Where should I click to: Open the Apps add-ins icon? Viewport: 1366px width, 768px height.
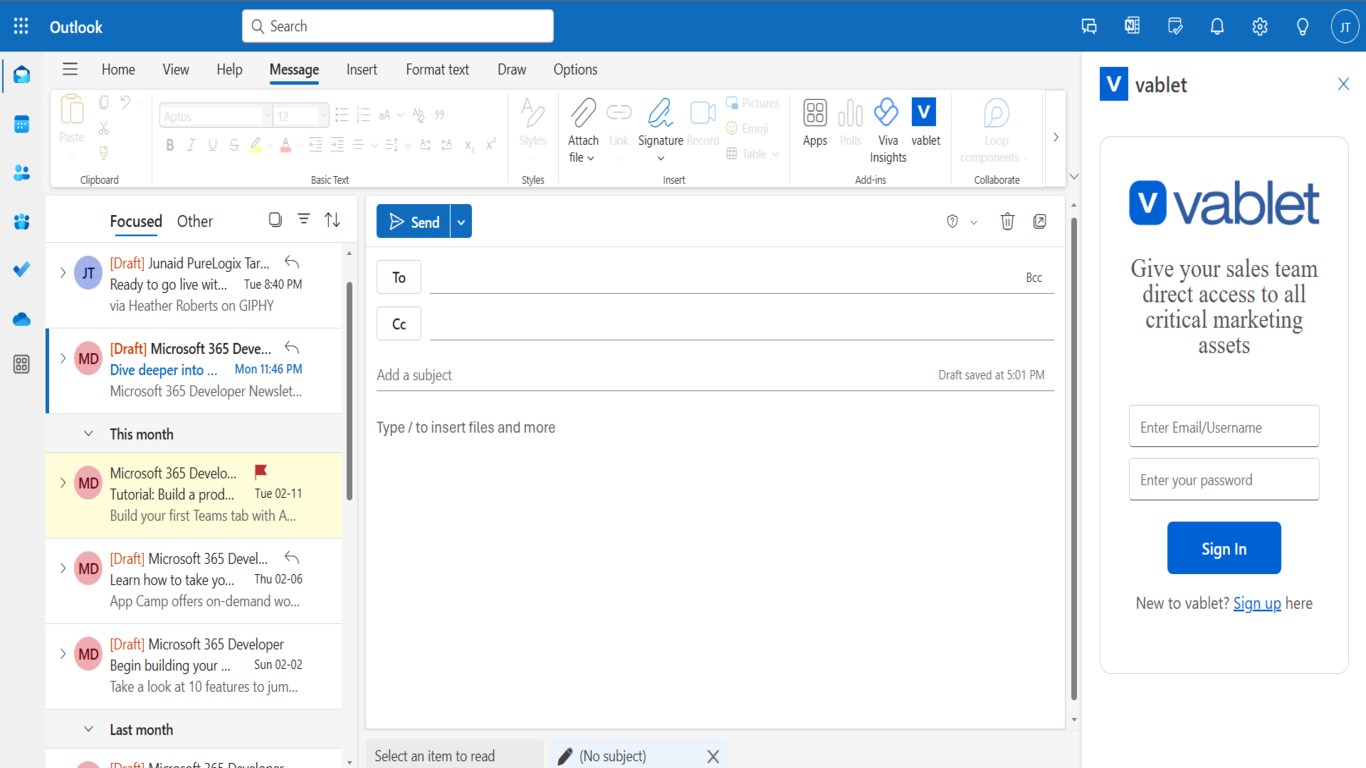tap(815, 113)
